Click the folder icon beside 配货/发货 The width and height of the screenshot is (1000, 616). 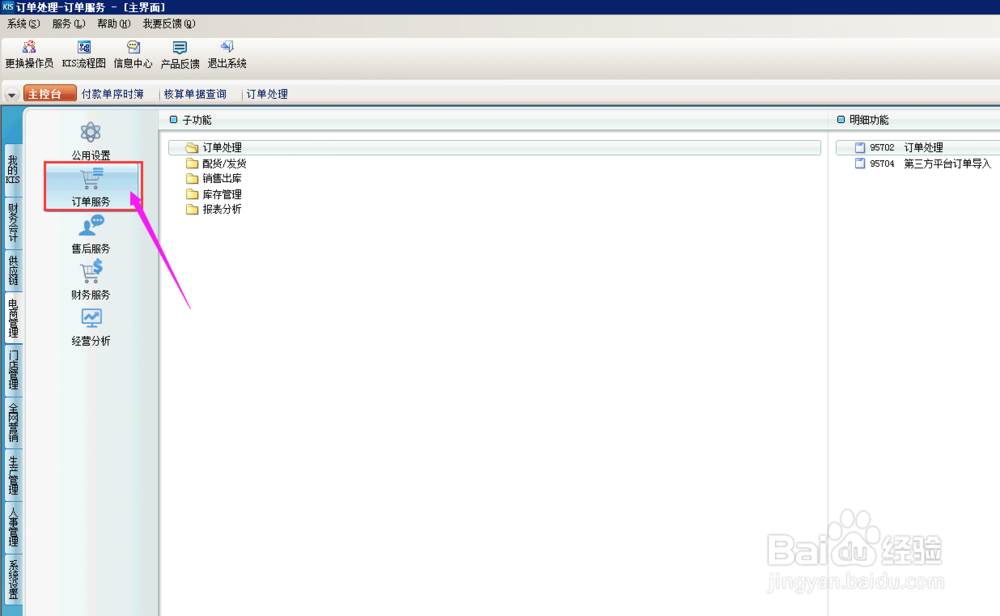point(192,163)
